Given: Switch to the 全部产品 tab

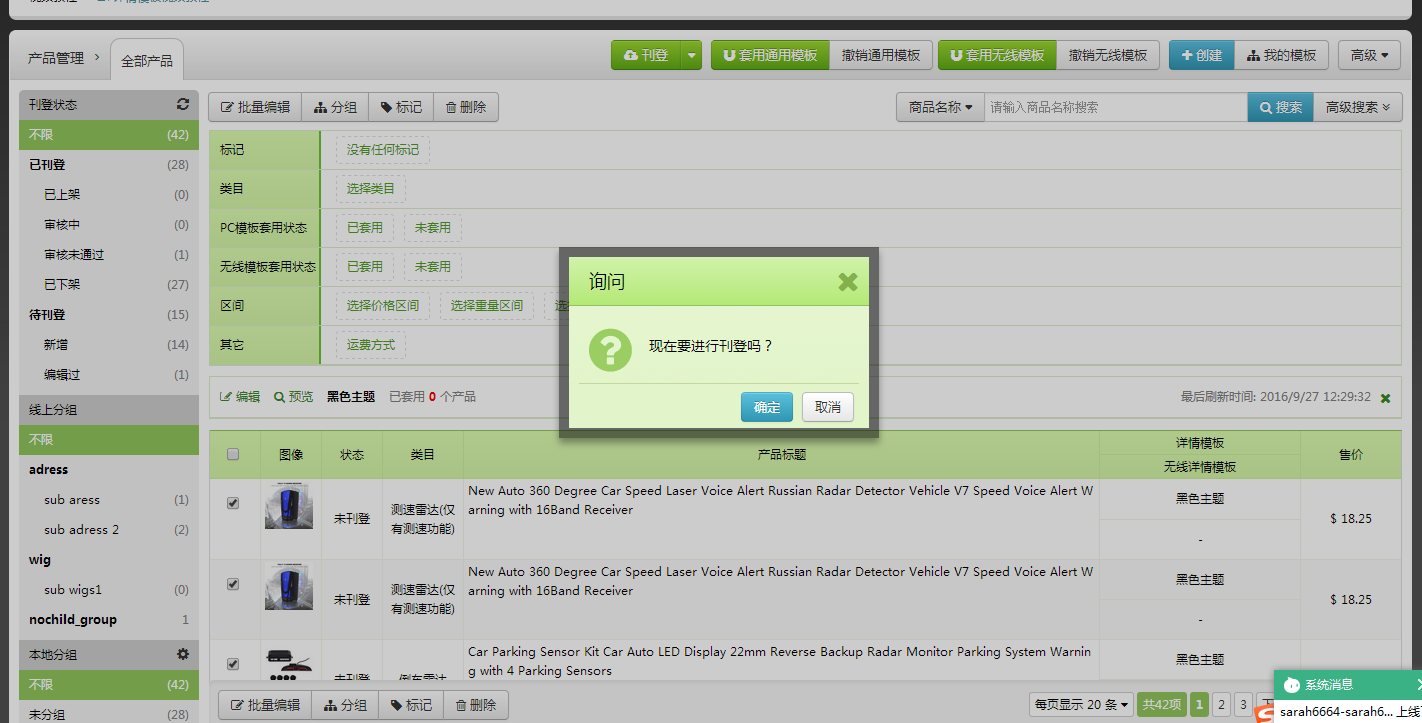Looking at the screenshot, I should pyautogui.click(x=147, y=61).
